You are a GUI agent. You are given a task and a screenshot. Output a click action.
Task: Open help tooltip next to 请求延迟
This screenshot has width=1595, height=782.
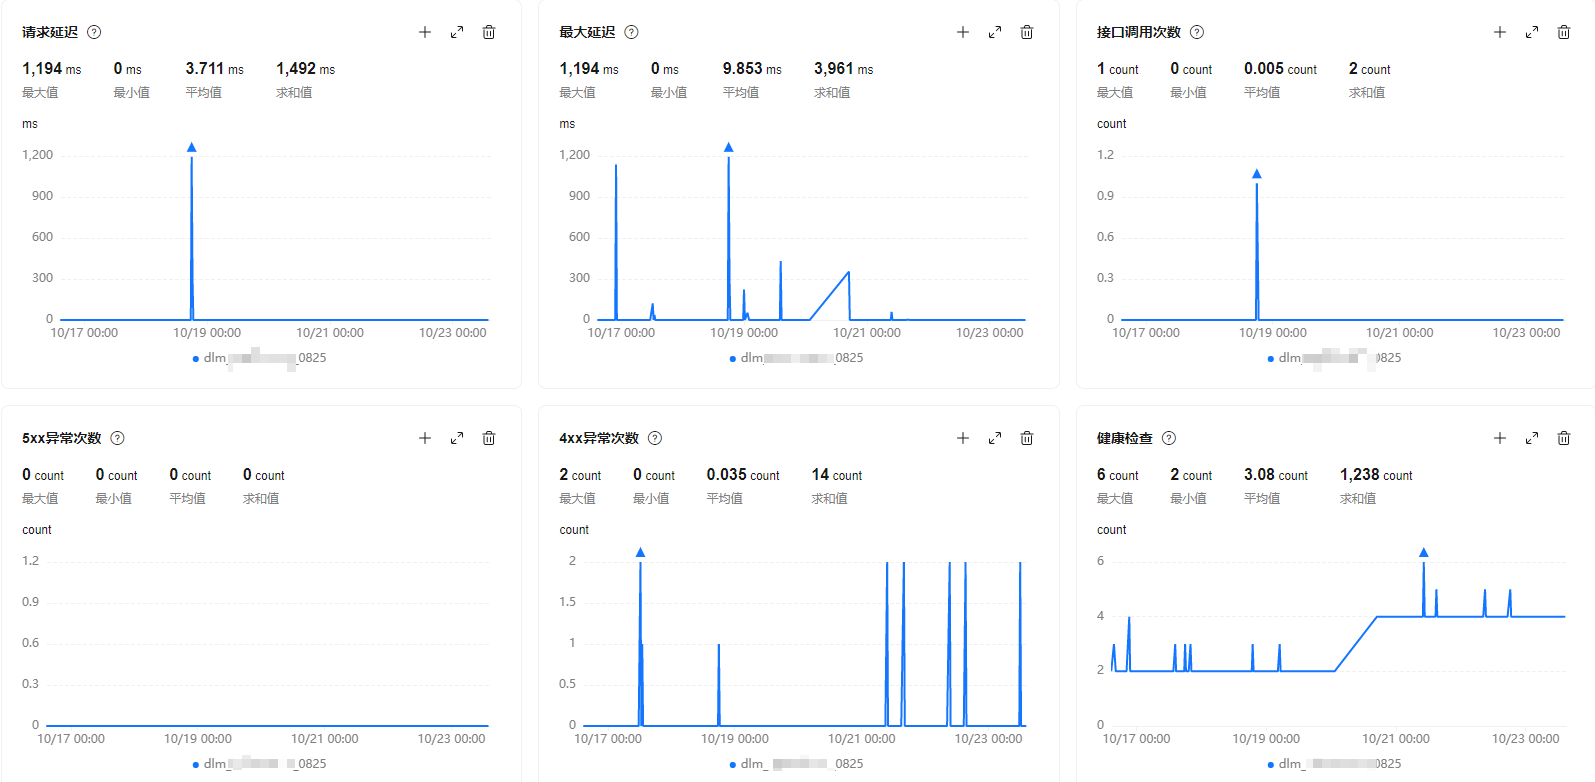click(94, 32)
